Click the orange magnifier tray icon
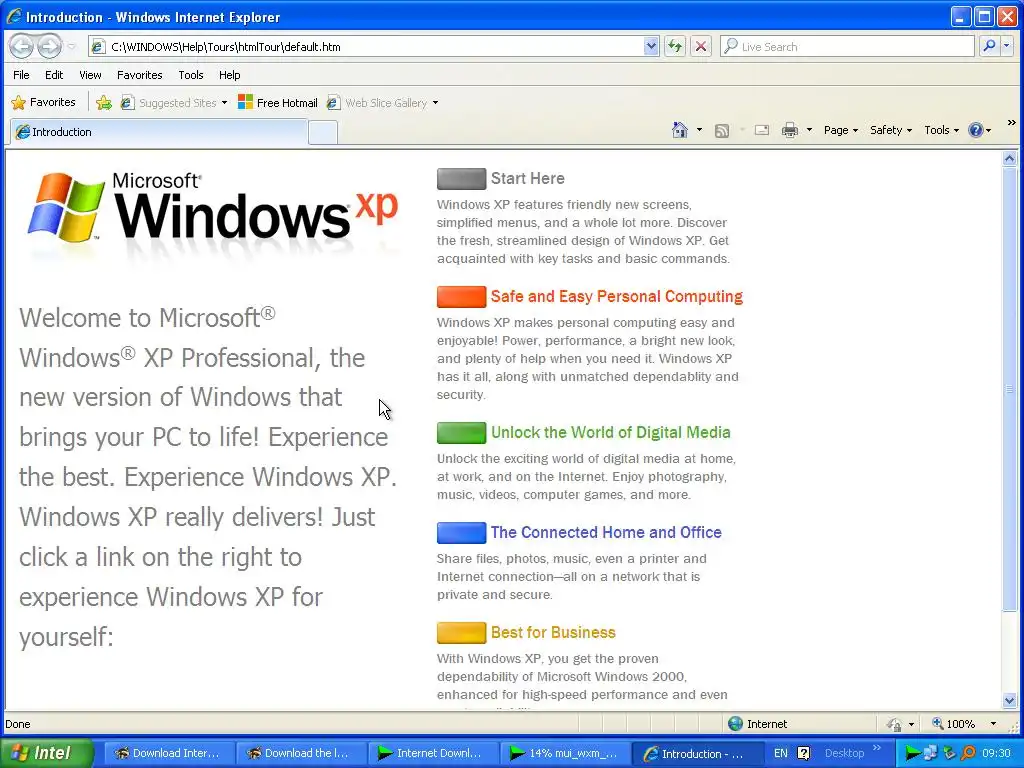Image resolution: width=1024 pixels, height=768 pixels. (968, 753)
